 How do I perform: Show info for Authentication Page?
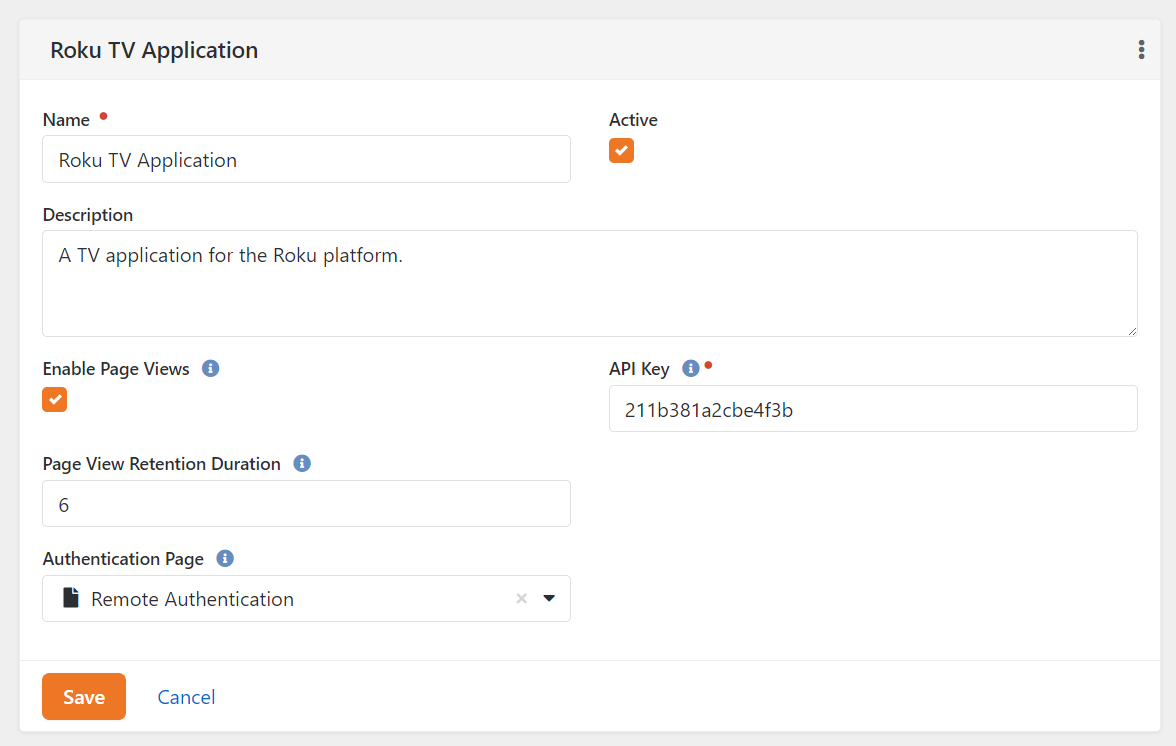225,559
